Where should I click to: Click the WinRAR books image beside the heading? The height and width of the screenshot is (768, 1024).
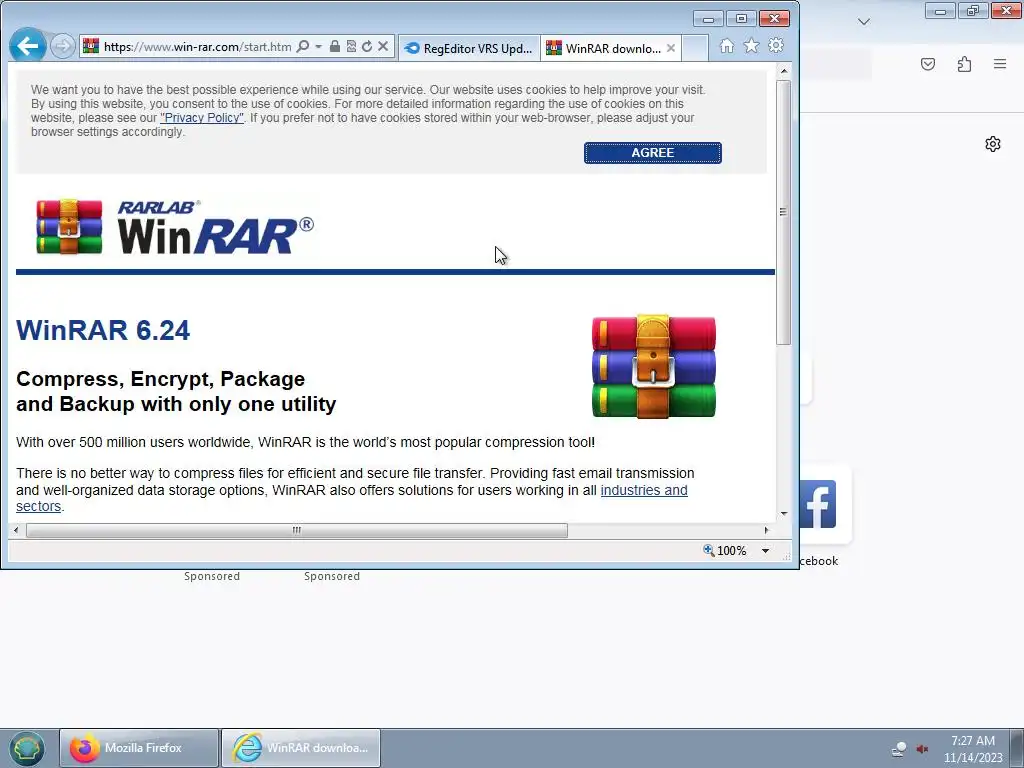coord(654,366)
